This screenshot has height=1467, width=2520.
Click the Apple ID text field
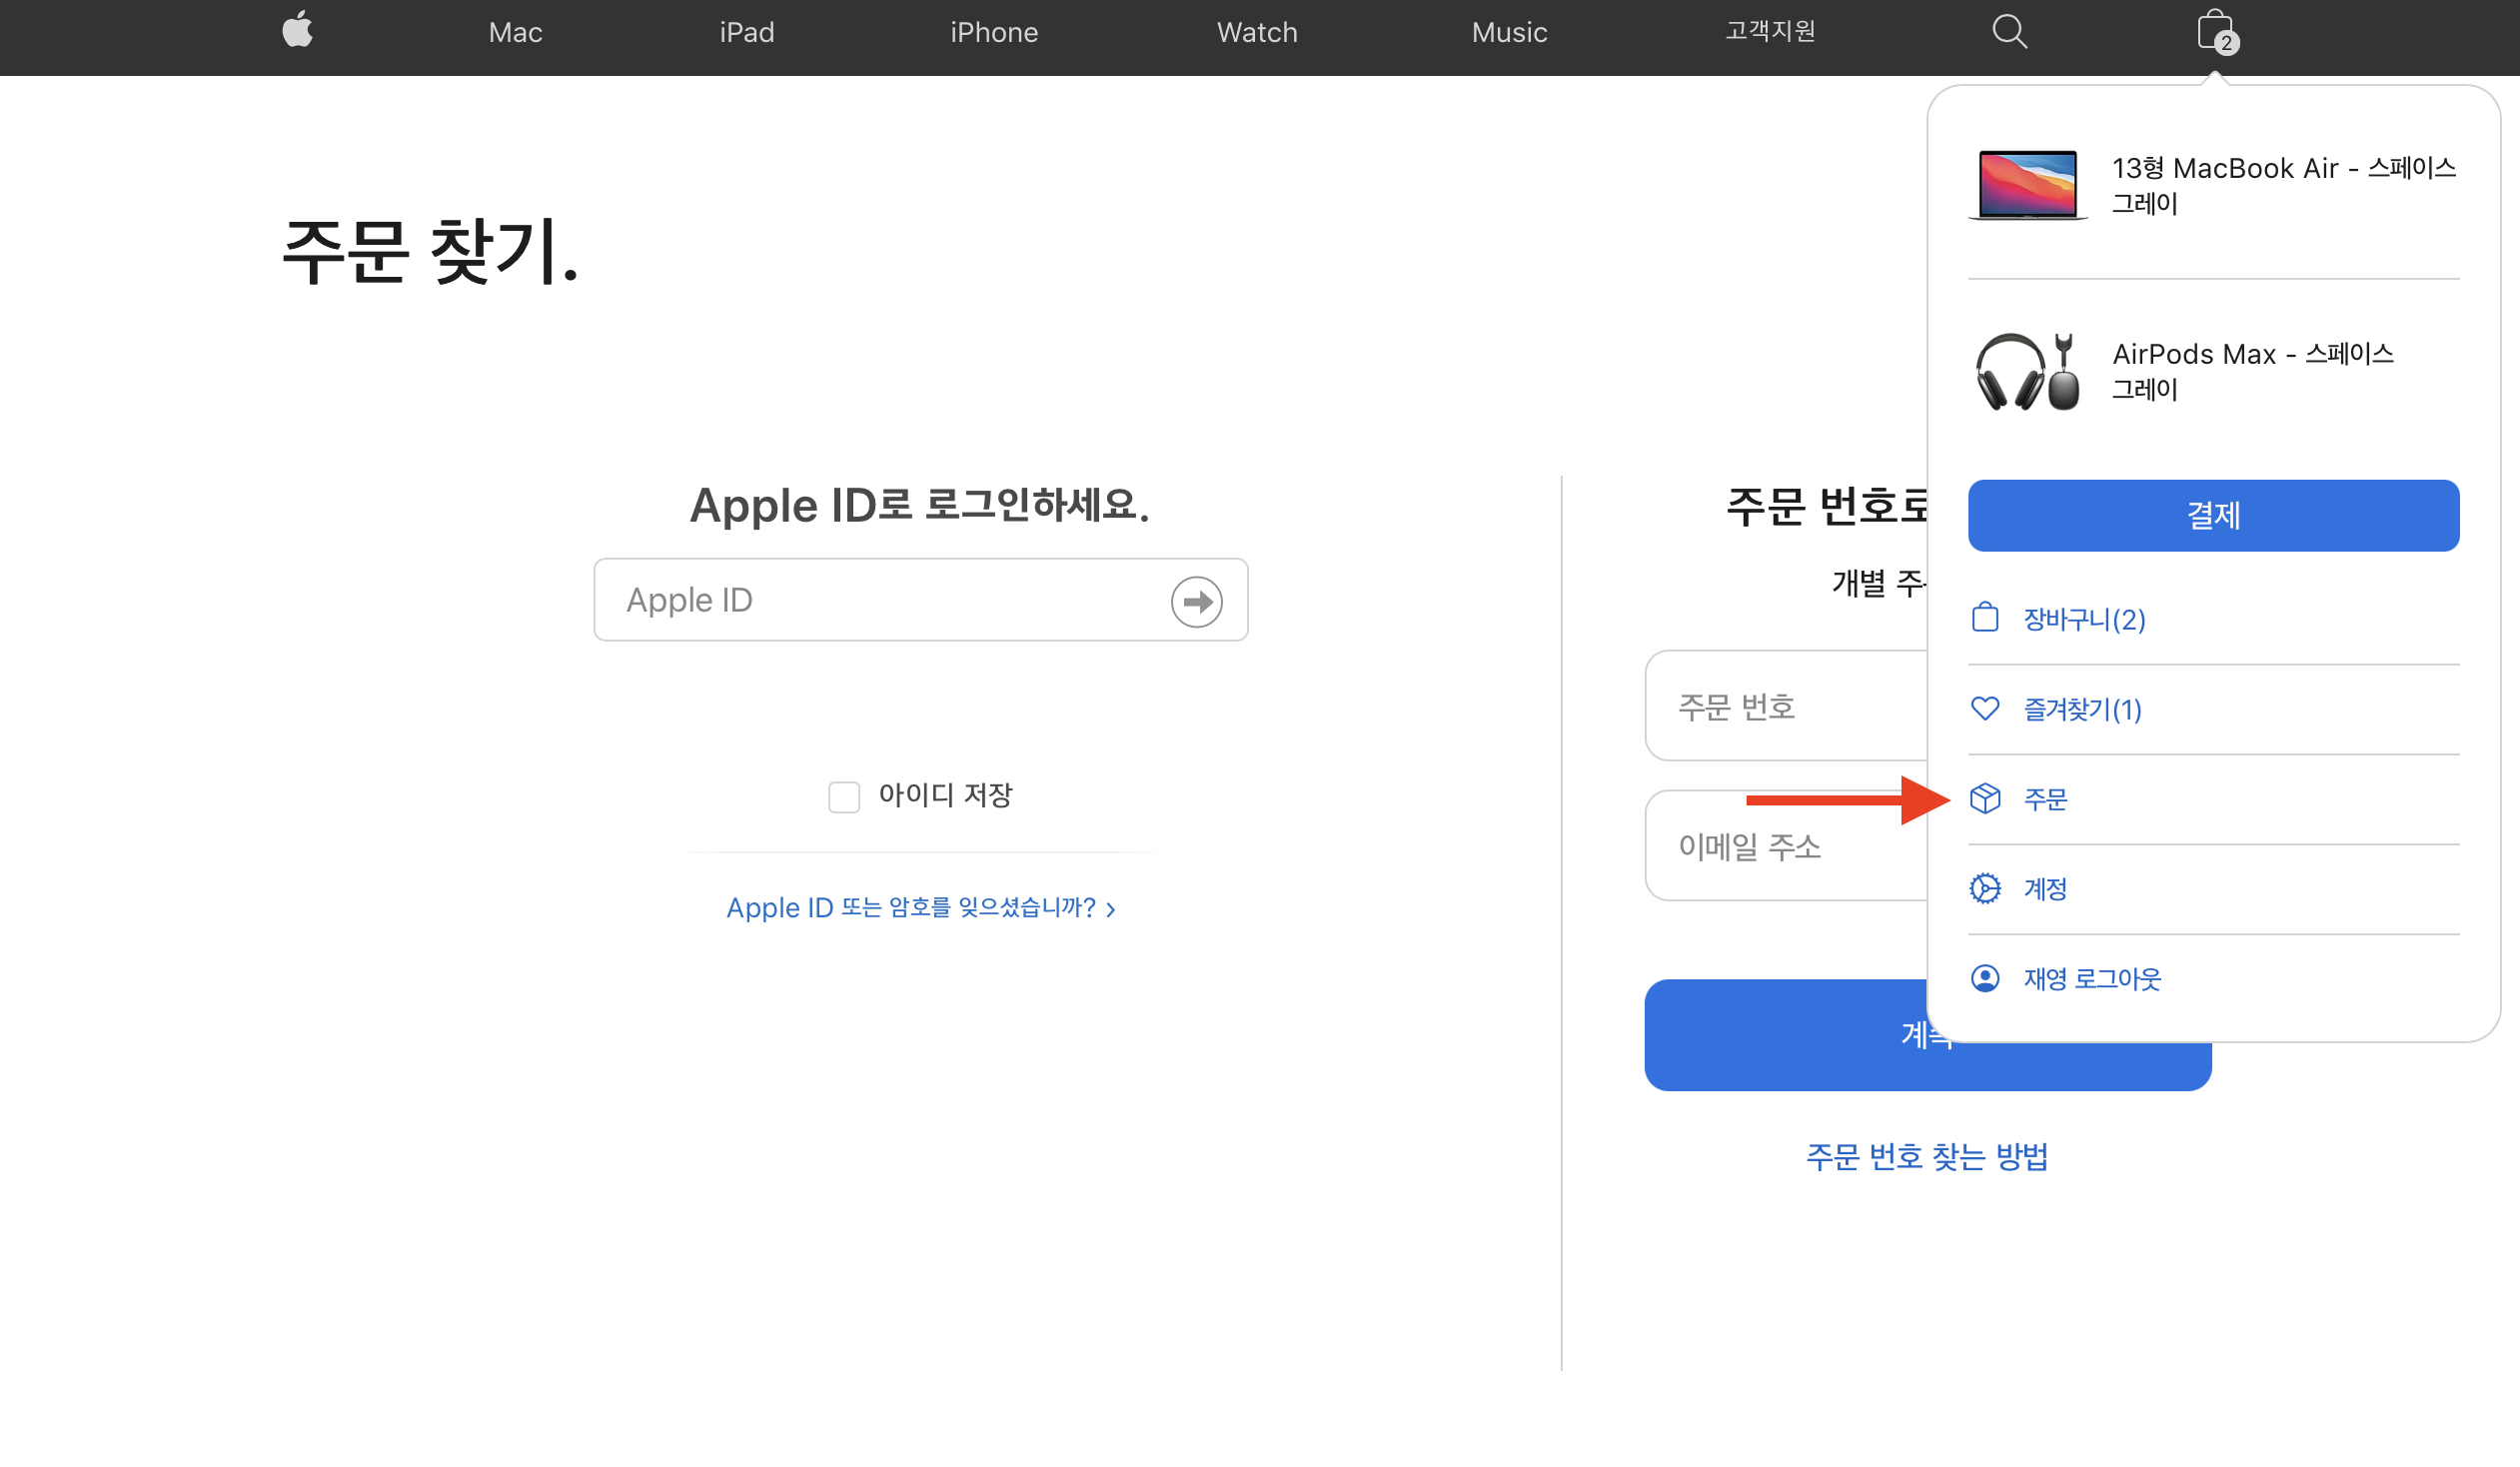[890, 600]
